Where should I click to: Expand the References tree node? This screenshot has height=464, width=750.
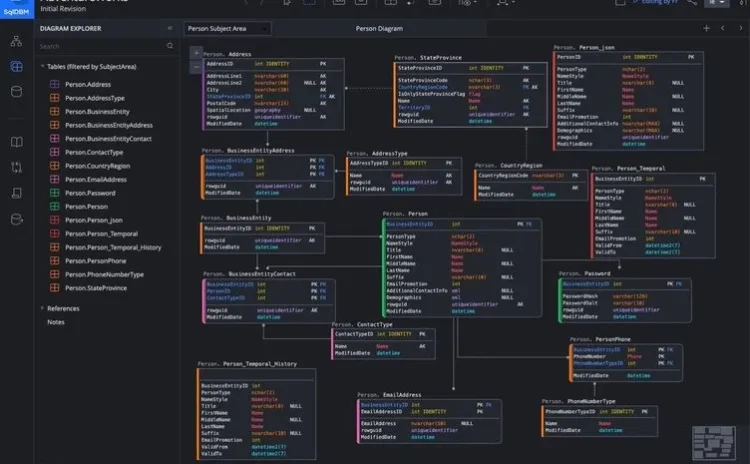pyautogui.click(x=42, y=308)
